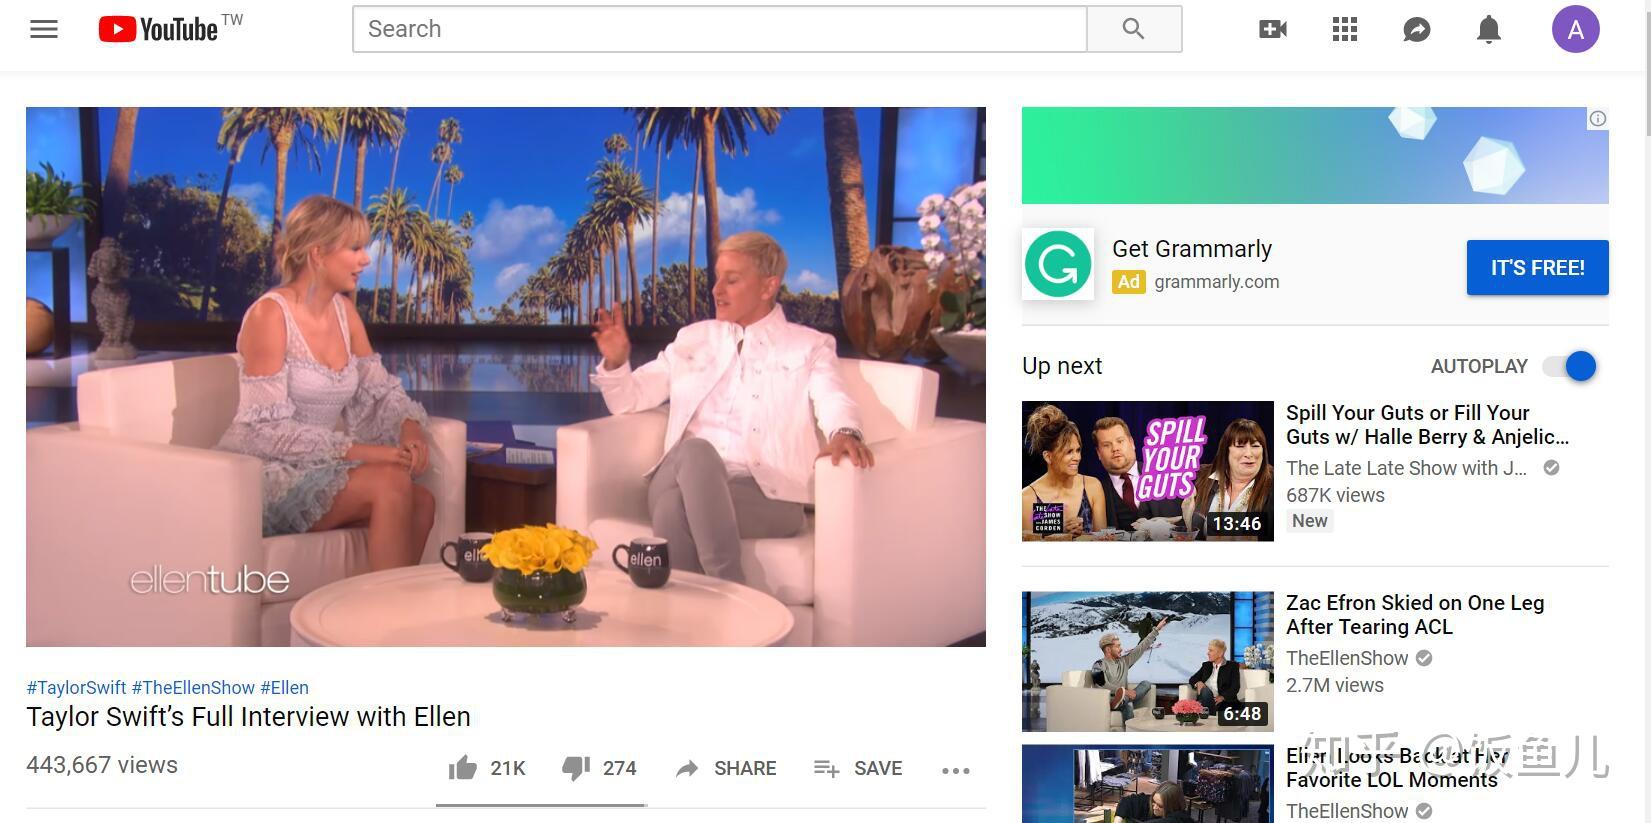Click the IT'S FREE! ad button
1651x823 pixels.
(x=1538, y=267)
